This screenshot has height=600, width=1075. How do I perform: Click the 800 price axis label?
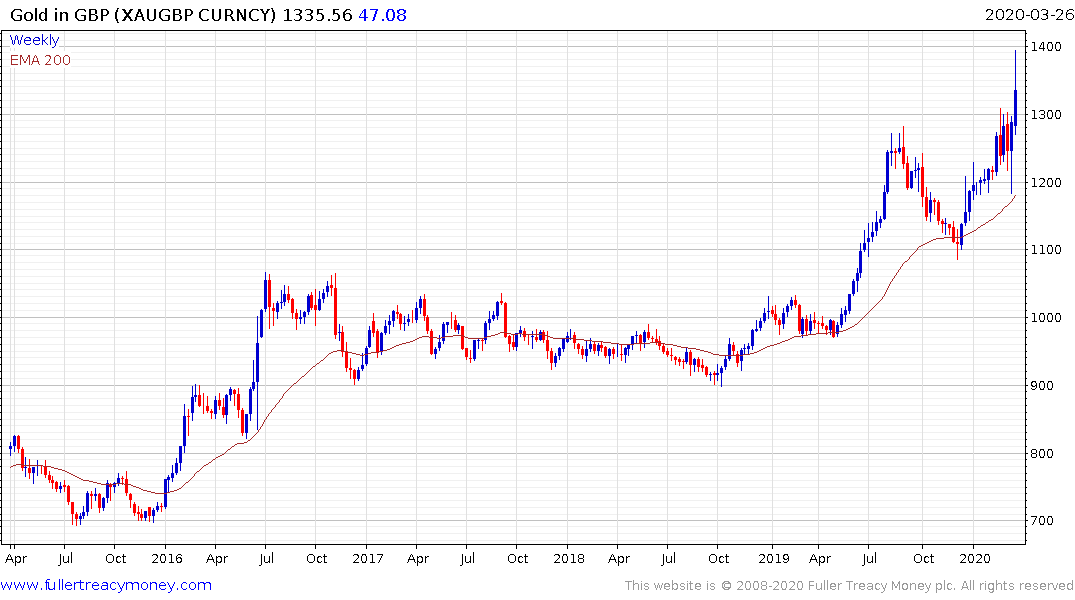1042,453
